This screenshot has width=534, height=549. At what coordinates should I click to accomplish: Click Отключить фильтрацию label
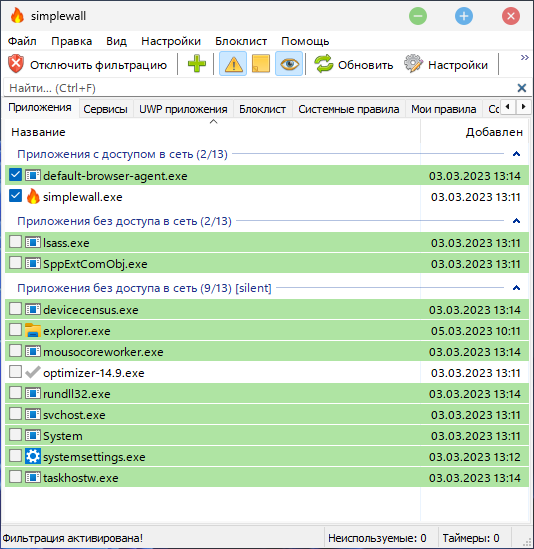tap(98, 65)
